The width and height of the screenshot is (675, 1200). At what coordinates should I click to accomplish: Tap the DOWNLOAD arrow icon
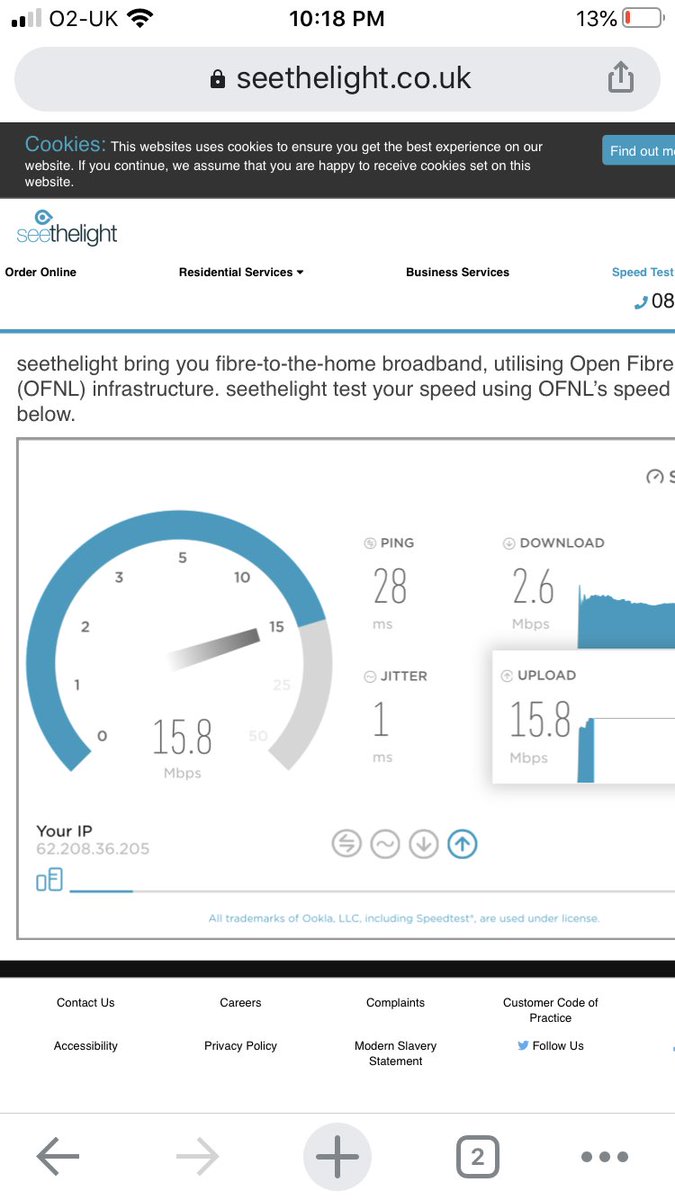pos(509,543)
